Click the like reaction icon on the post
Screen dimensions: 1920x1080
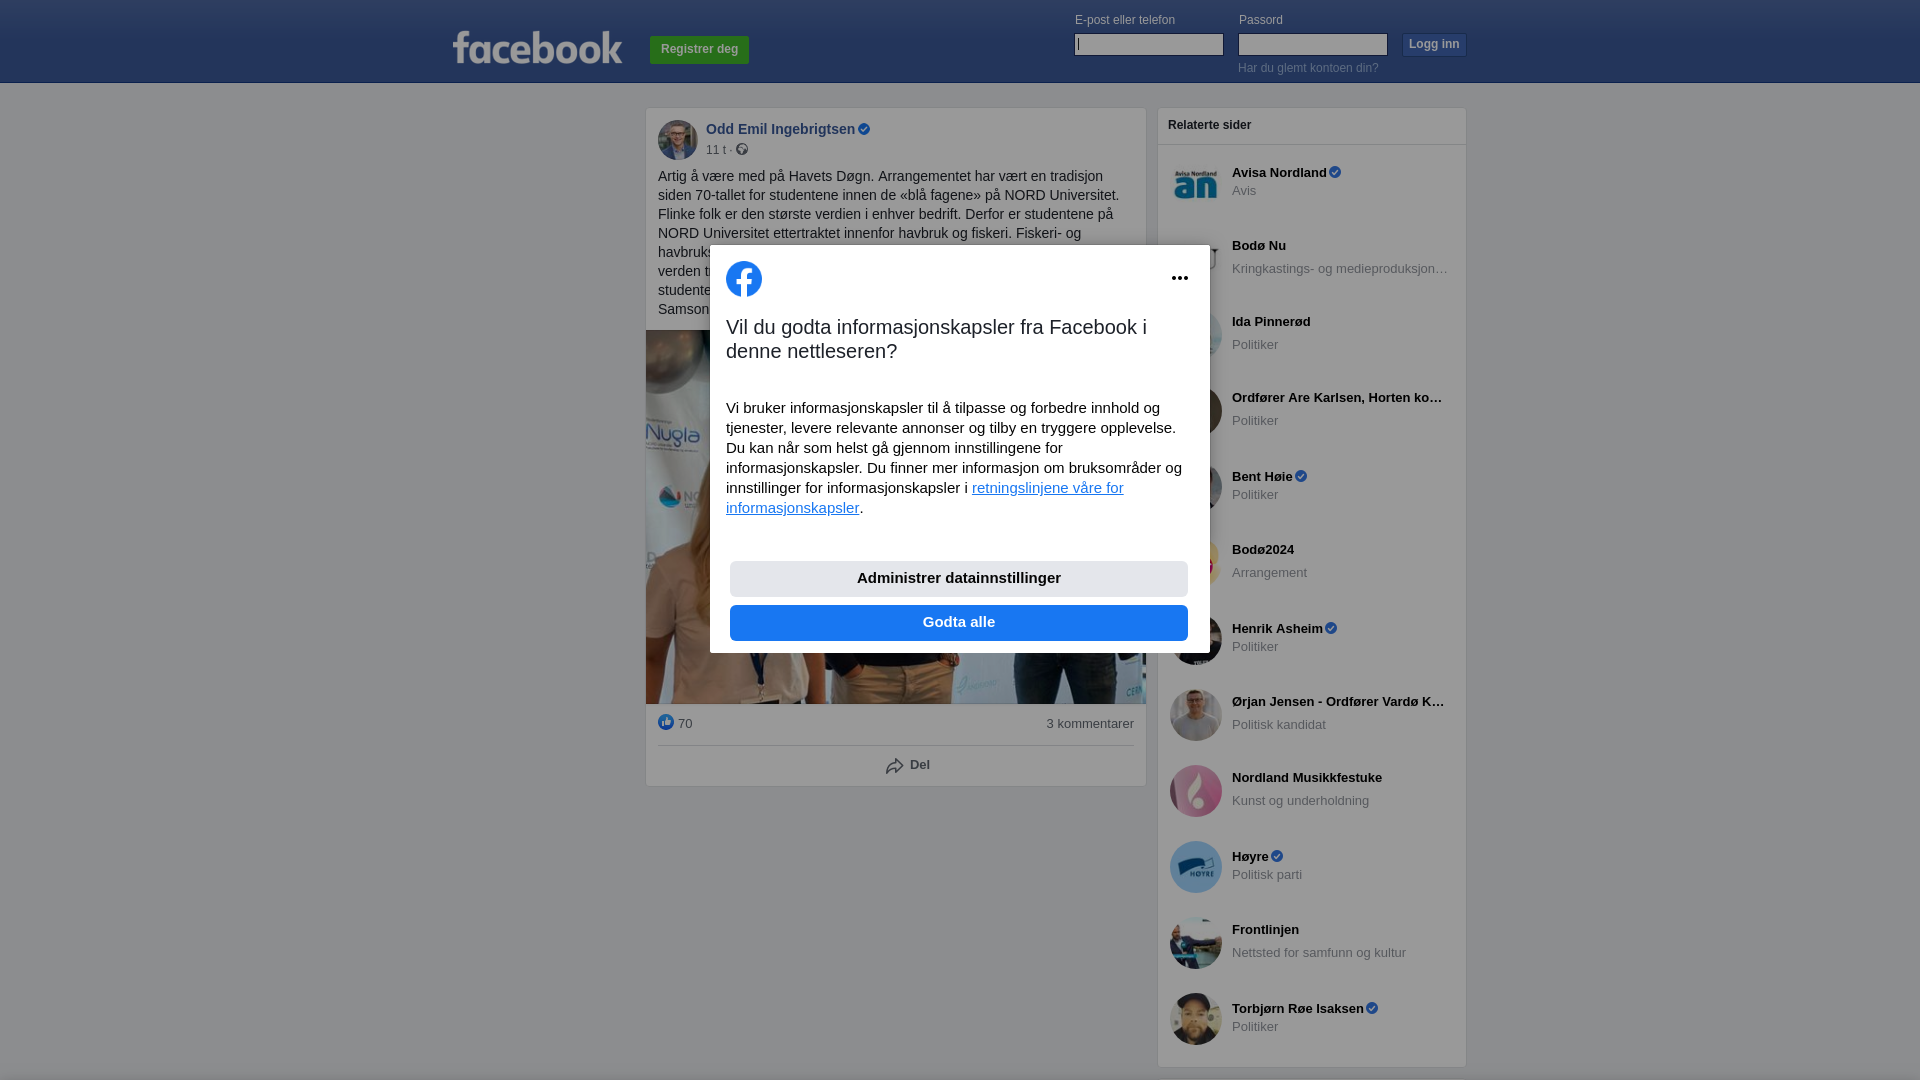click(666, 722)
